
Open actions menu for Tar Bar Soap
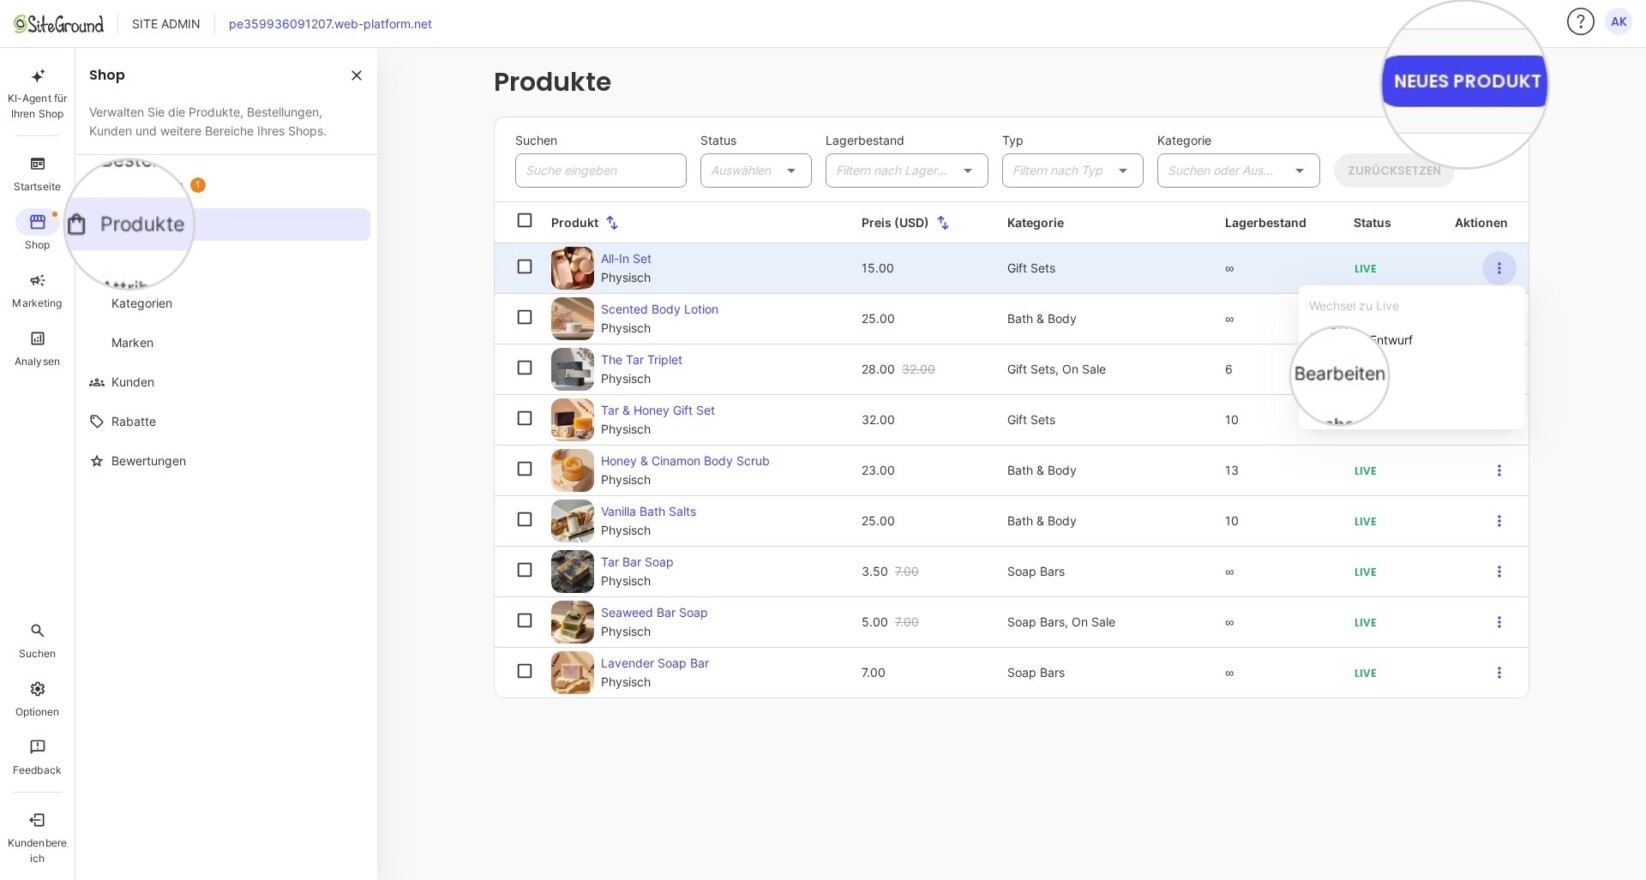tap(1498, 572)
